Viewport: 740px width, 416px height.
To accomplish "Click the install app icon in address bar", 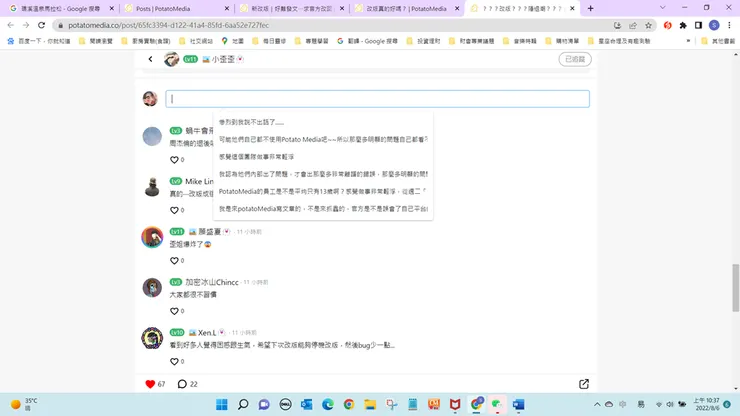I will (x=617, y=25).
